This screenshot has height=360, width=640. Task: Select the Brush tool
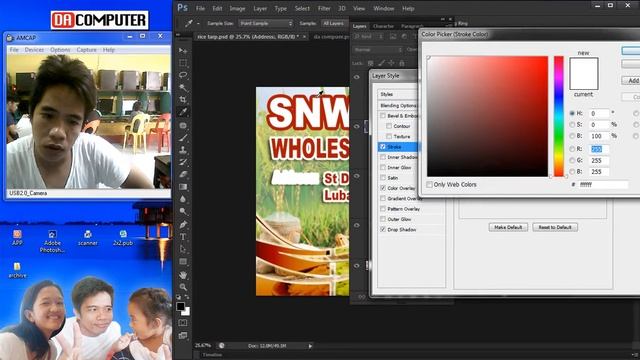pos(183,138)
